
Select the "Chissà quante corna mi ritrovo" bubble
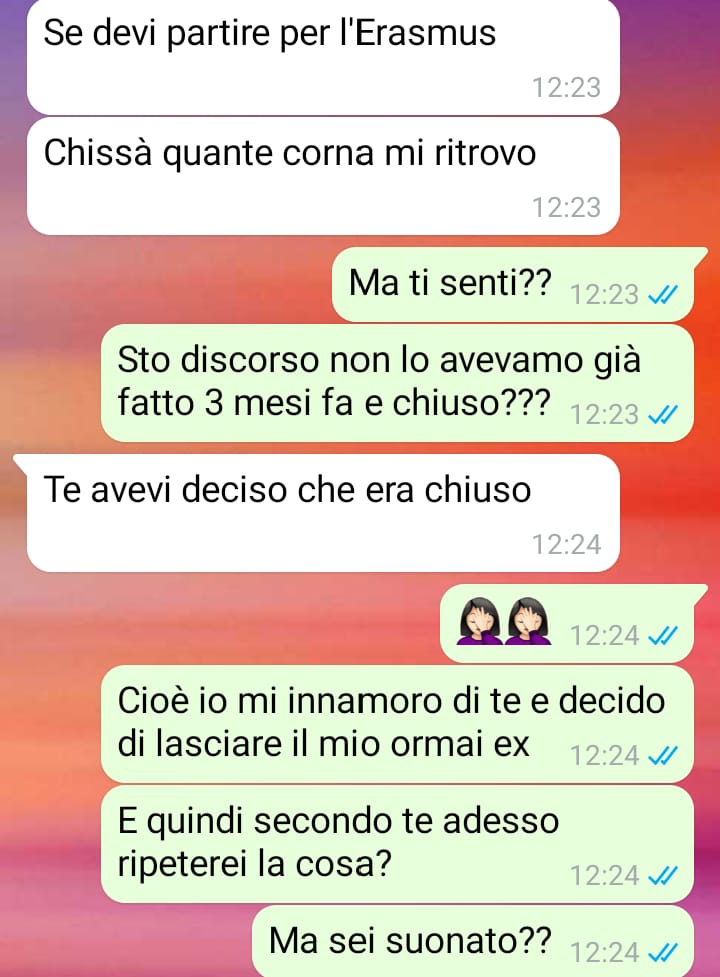(323, 176)
